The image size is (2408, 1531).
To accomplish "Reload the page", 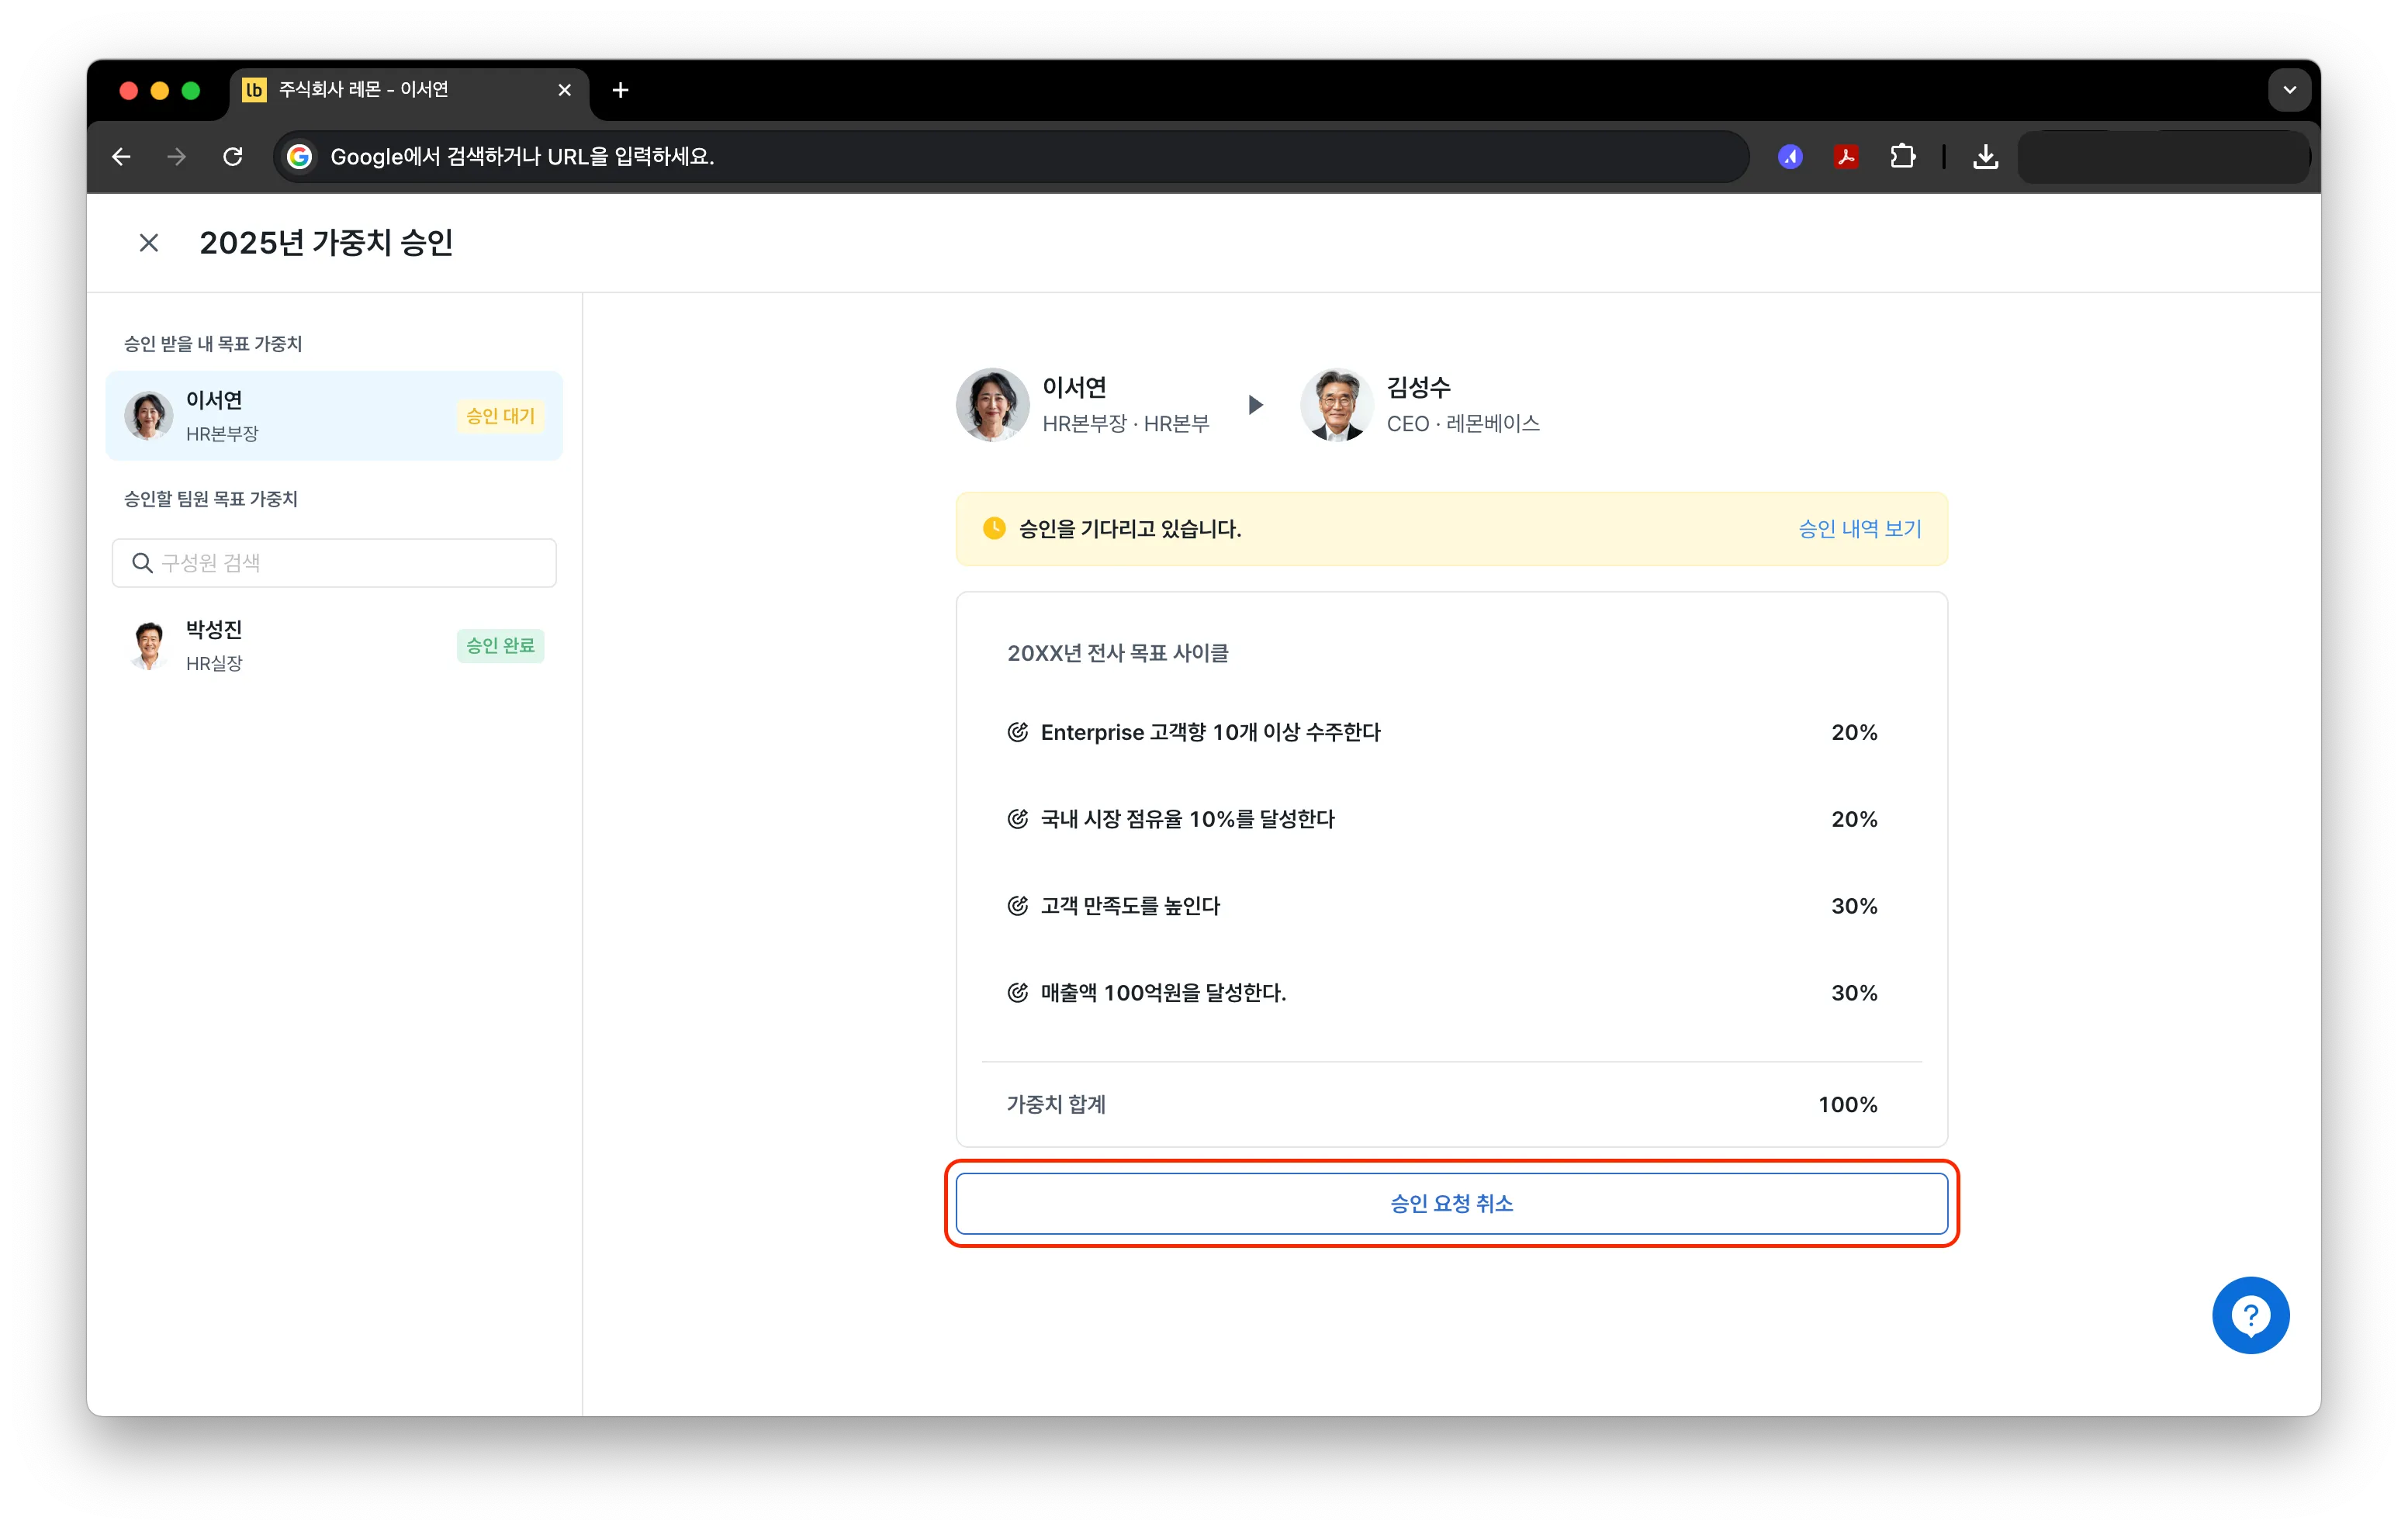I will click(x=233, y=157).
